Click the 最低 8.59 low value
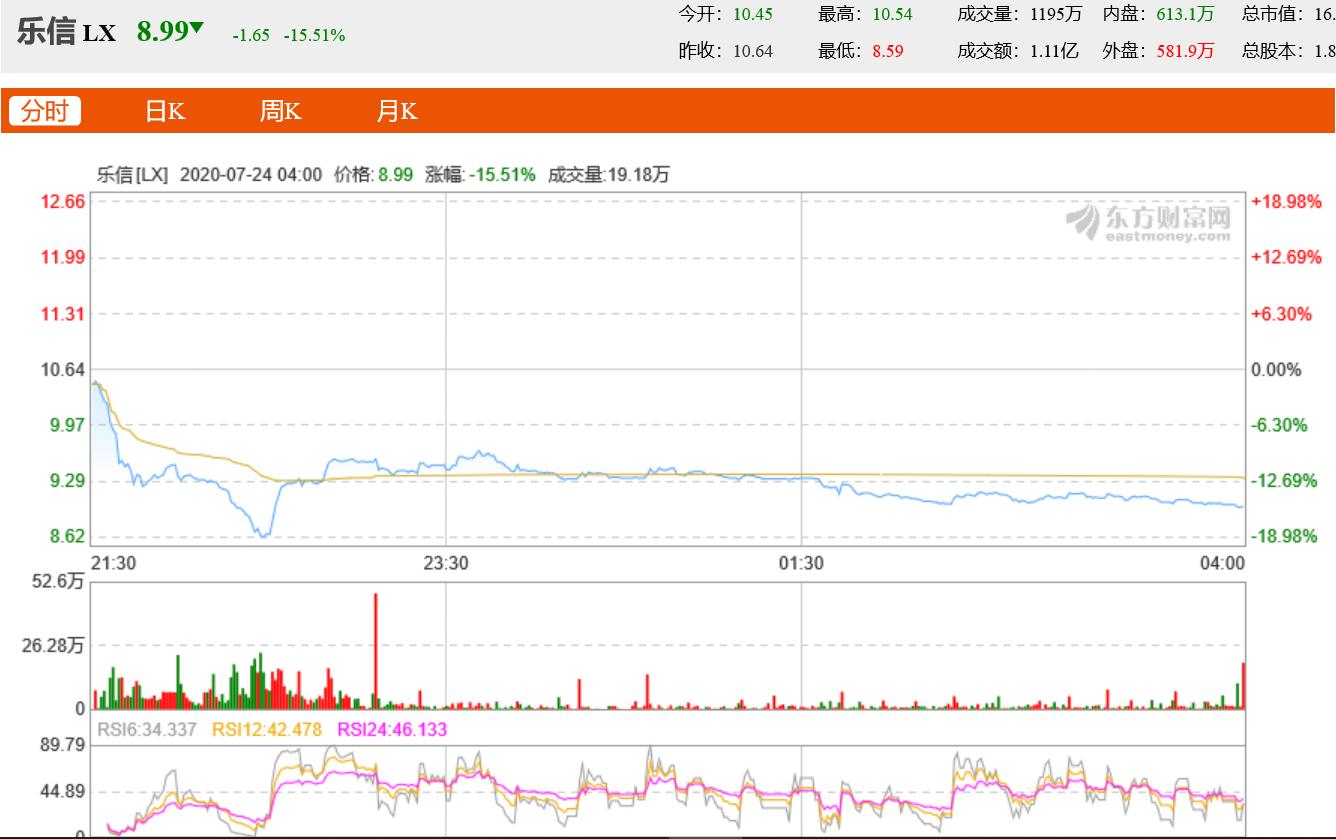Viewport: 1336px width, 839px height. pyautogui.click(x=861, y=51)
